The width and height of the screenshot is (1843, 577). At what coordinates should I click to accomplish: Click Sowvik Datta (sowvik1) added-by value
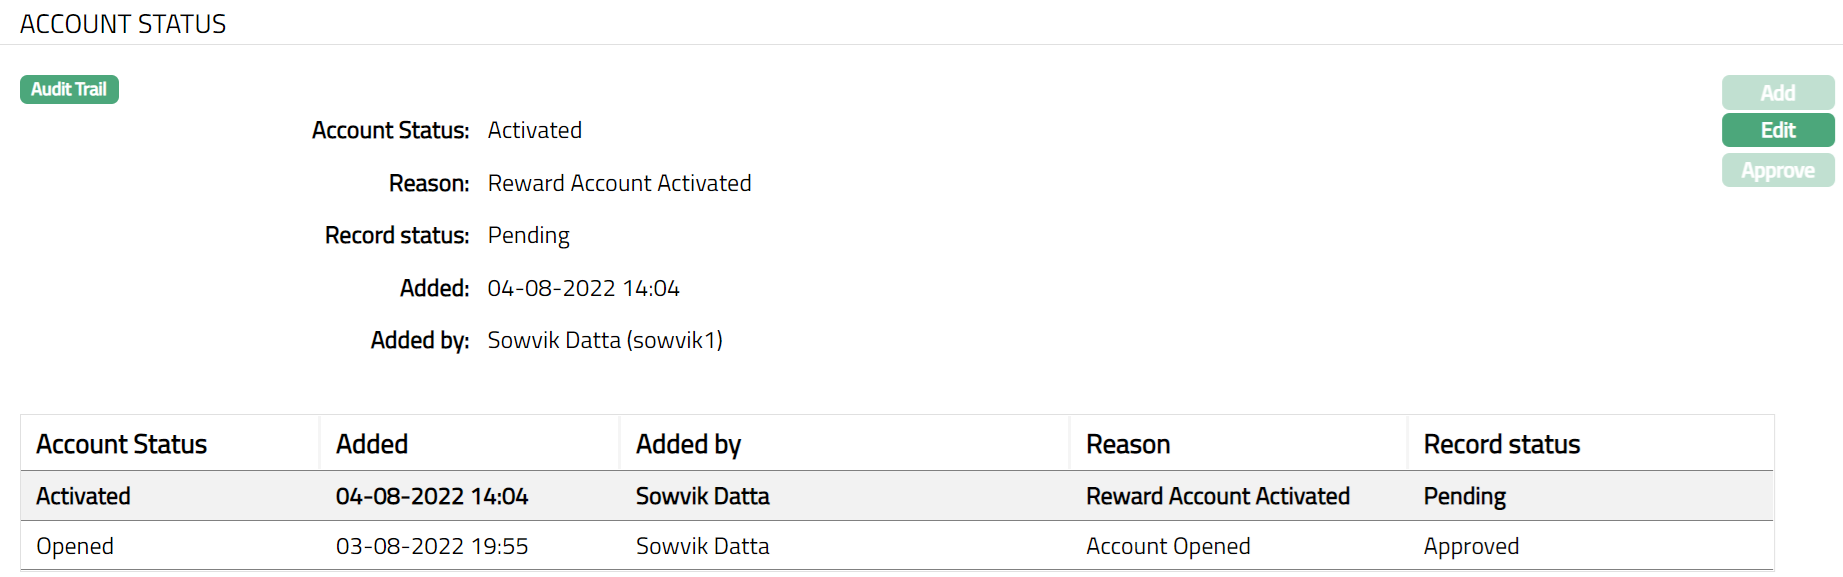[605, 340]
